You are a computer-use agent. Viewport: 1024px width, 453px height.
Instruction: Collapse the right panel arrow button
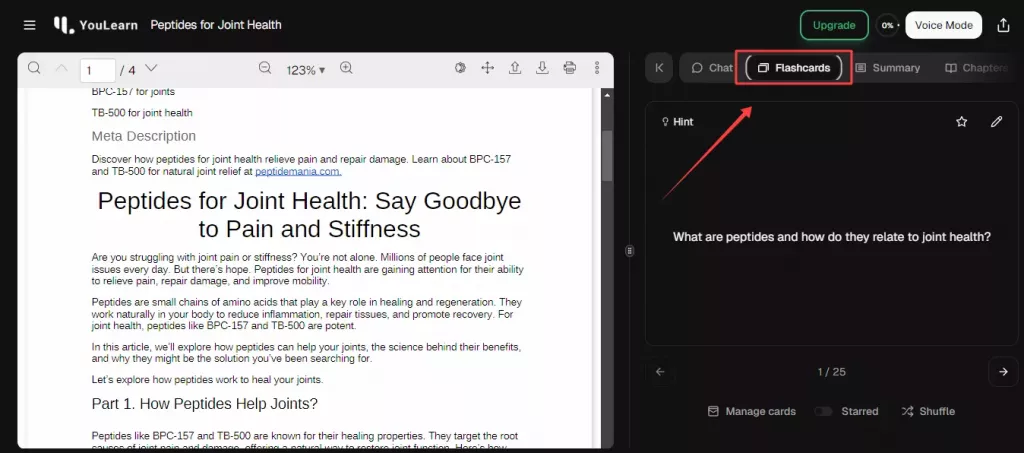[659, 68]
